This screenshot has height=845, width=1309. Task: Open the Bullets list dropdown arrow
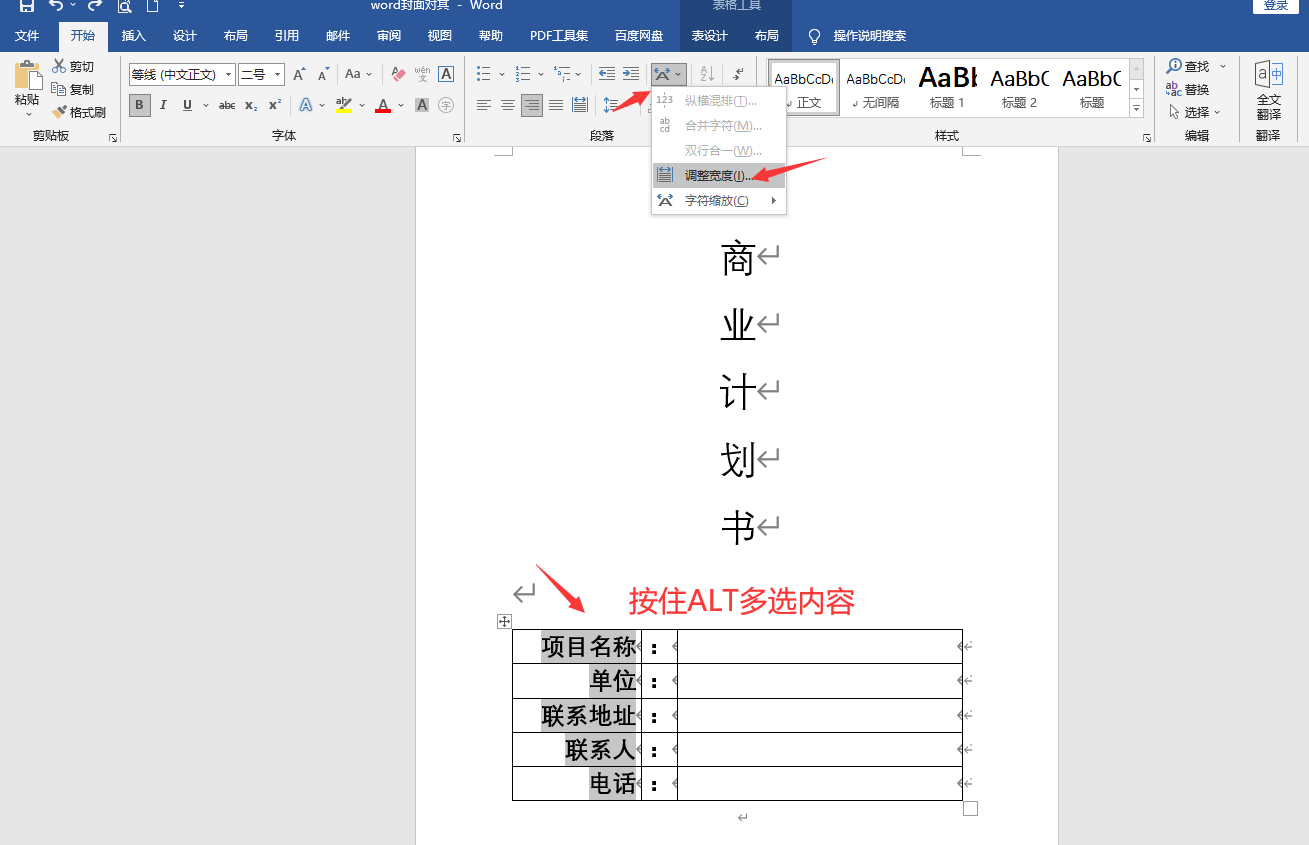click(502, 74)
